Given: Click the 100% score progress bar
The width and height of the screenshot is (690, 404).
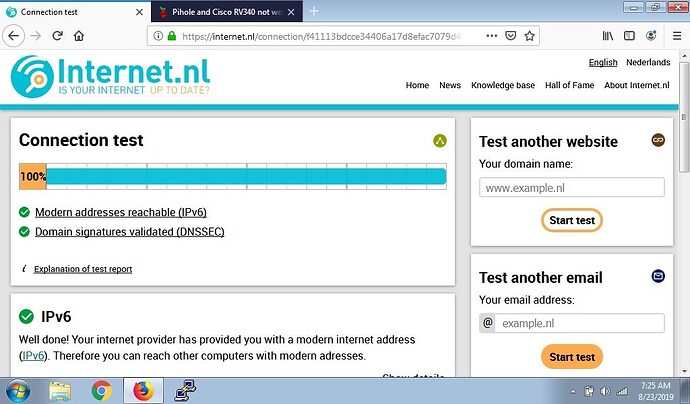Looking at the screenshot, I should tap(233, 176).
